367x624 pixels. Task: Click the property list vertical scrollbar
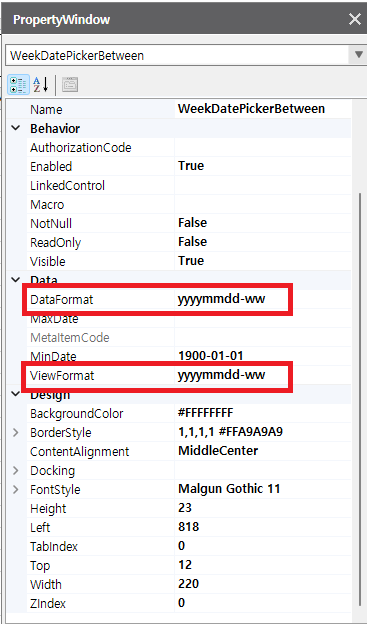tap(360, 406)
